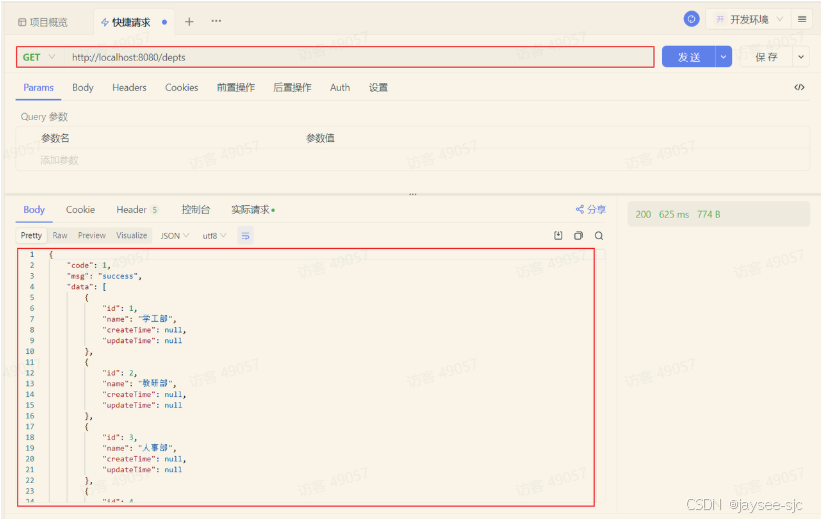Screen dimensions: 821x520
Task: Click the search response icon
Action: pos(599,236)
